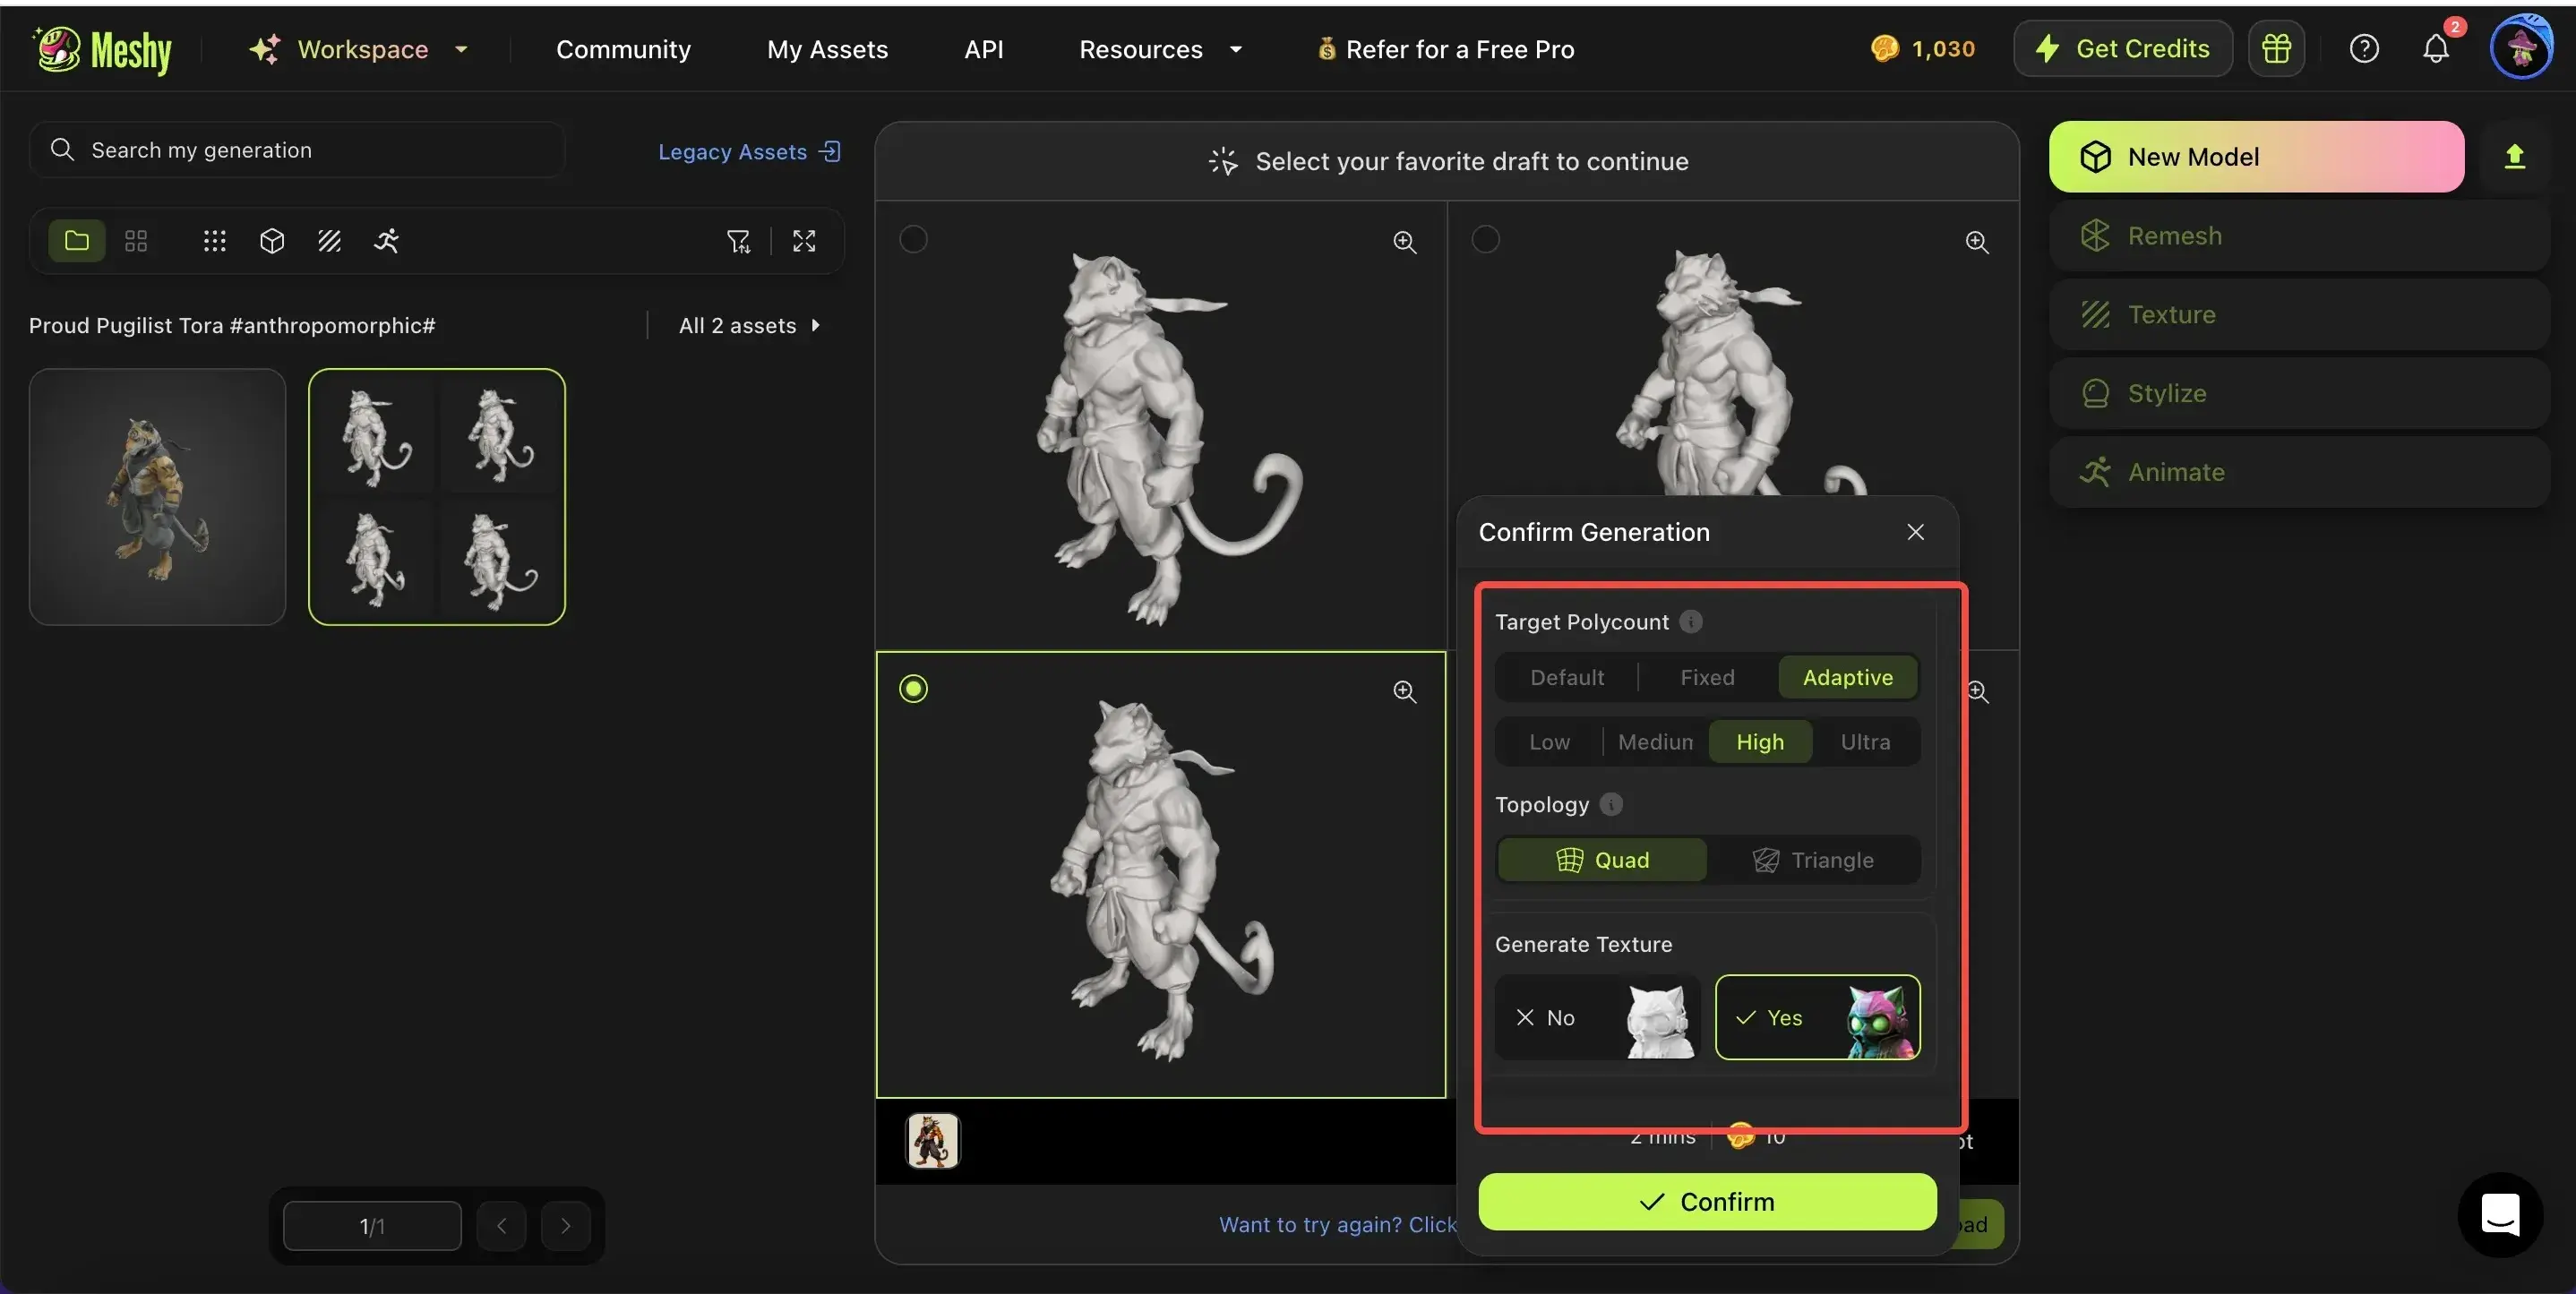The width and height of the screenshot is (2576, 1294).
Task: Choose Triangle topology option
Action: [1813, 860]
